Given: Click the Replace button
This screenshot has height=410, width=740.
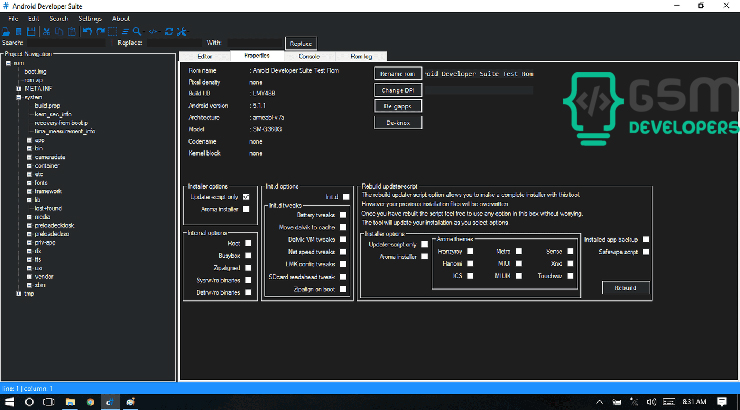Looking at the screenshot, I should [301, 43].
